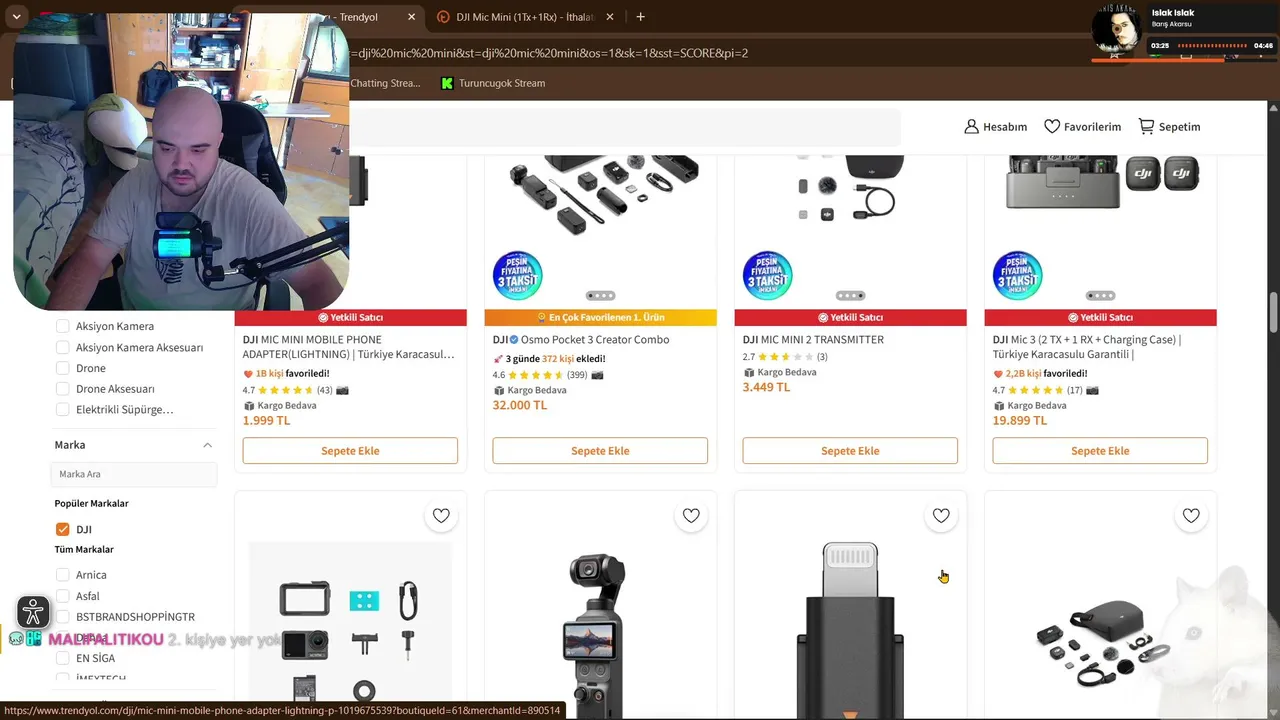Click the 32.000 TL price
The image size is (1280, 720).
click(520, 405)
